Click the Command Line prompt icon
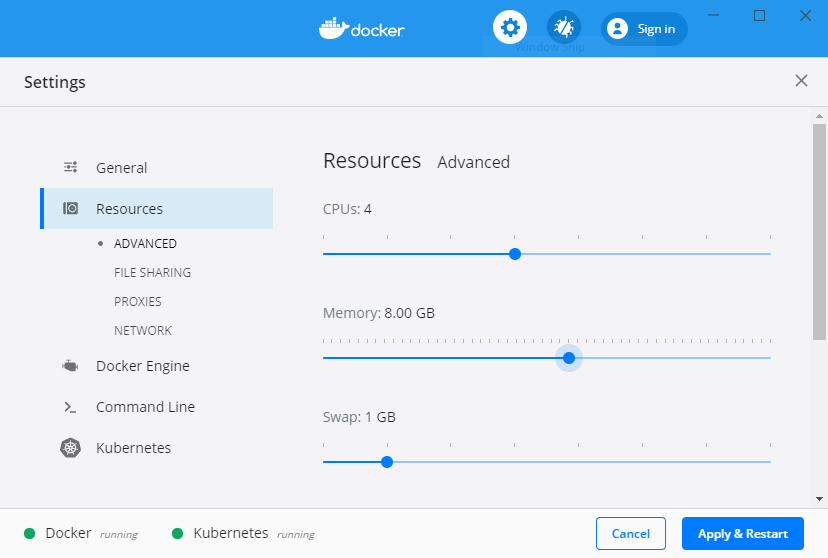This screenshot has height=558, width=828. click(x=70, y=407)
